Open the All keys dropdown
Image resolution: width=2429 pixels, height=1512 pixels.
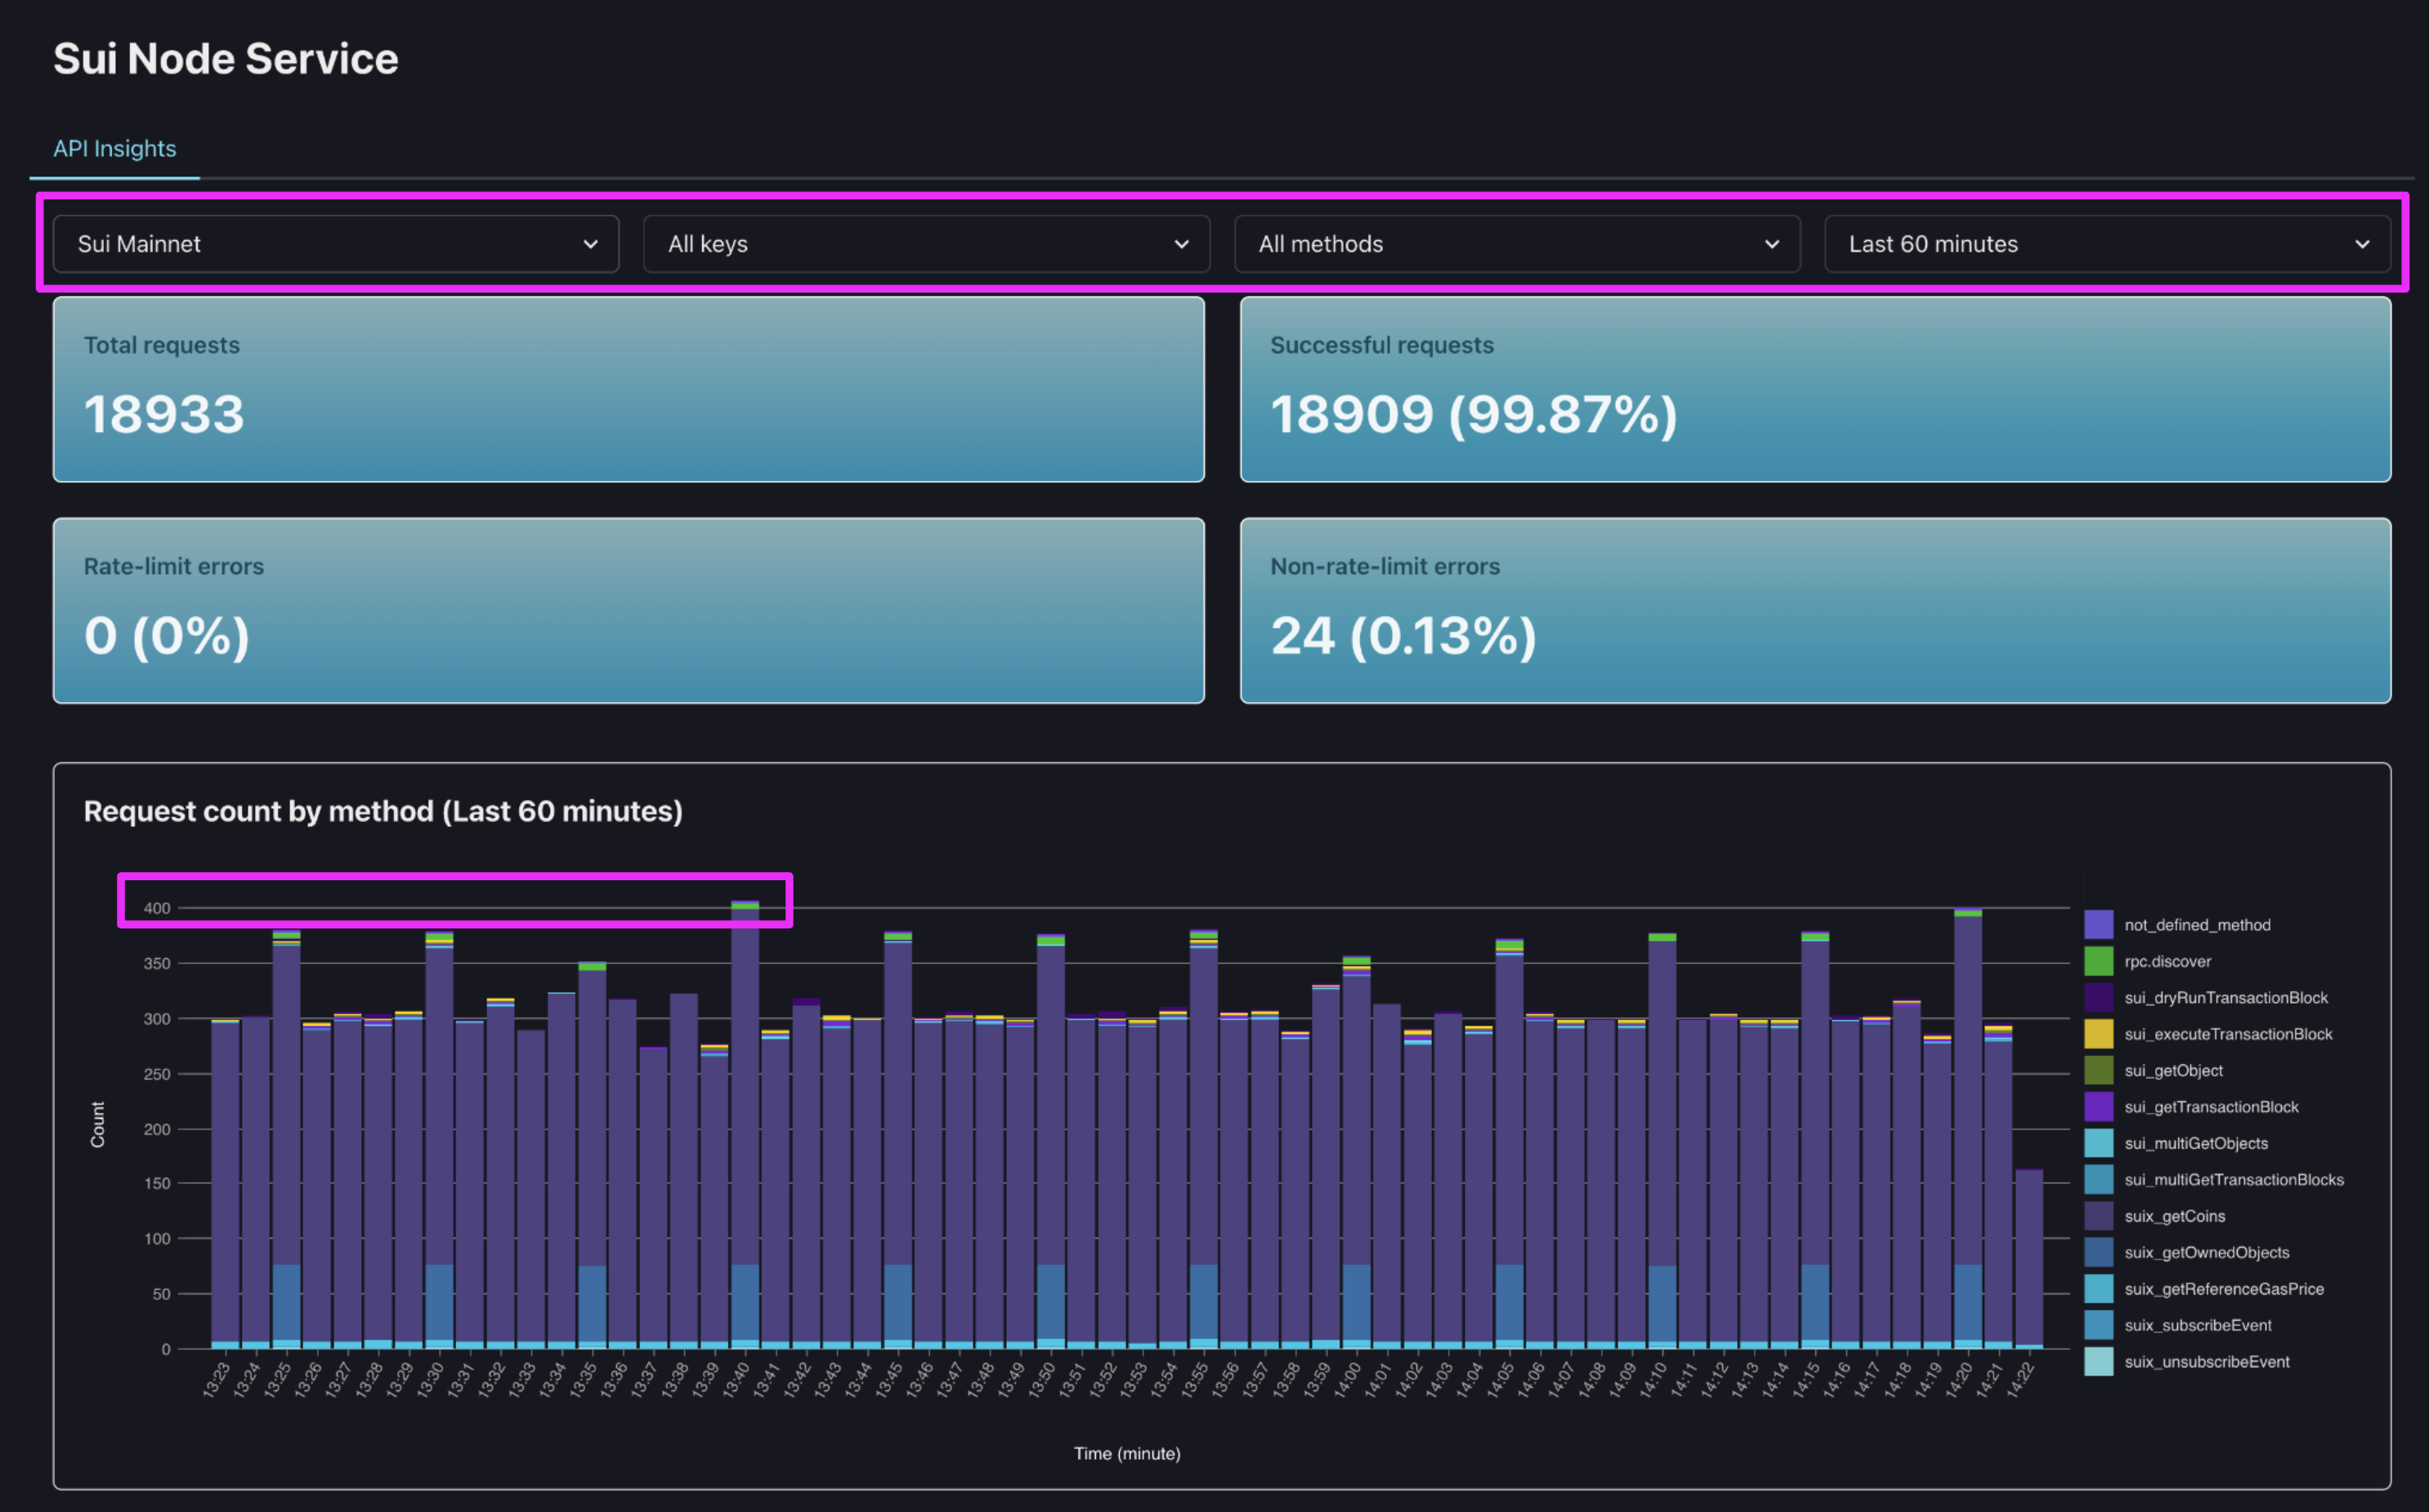point(926,244)
